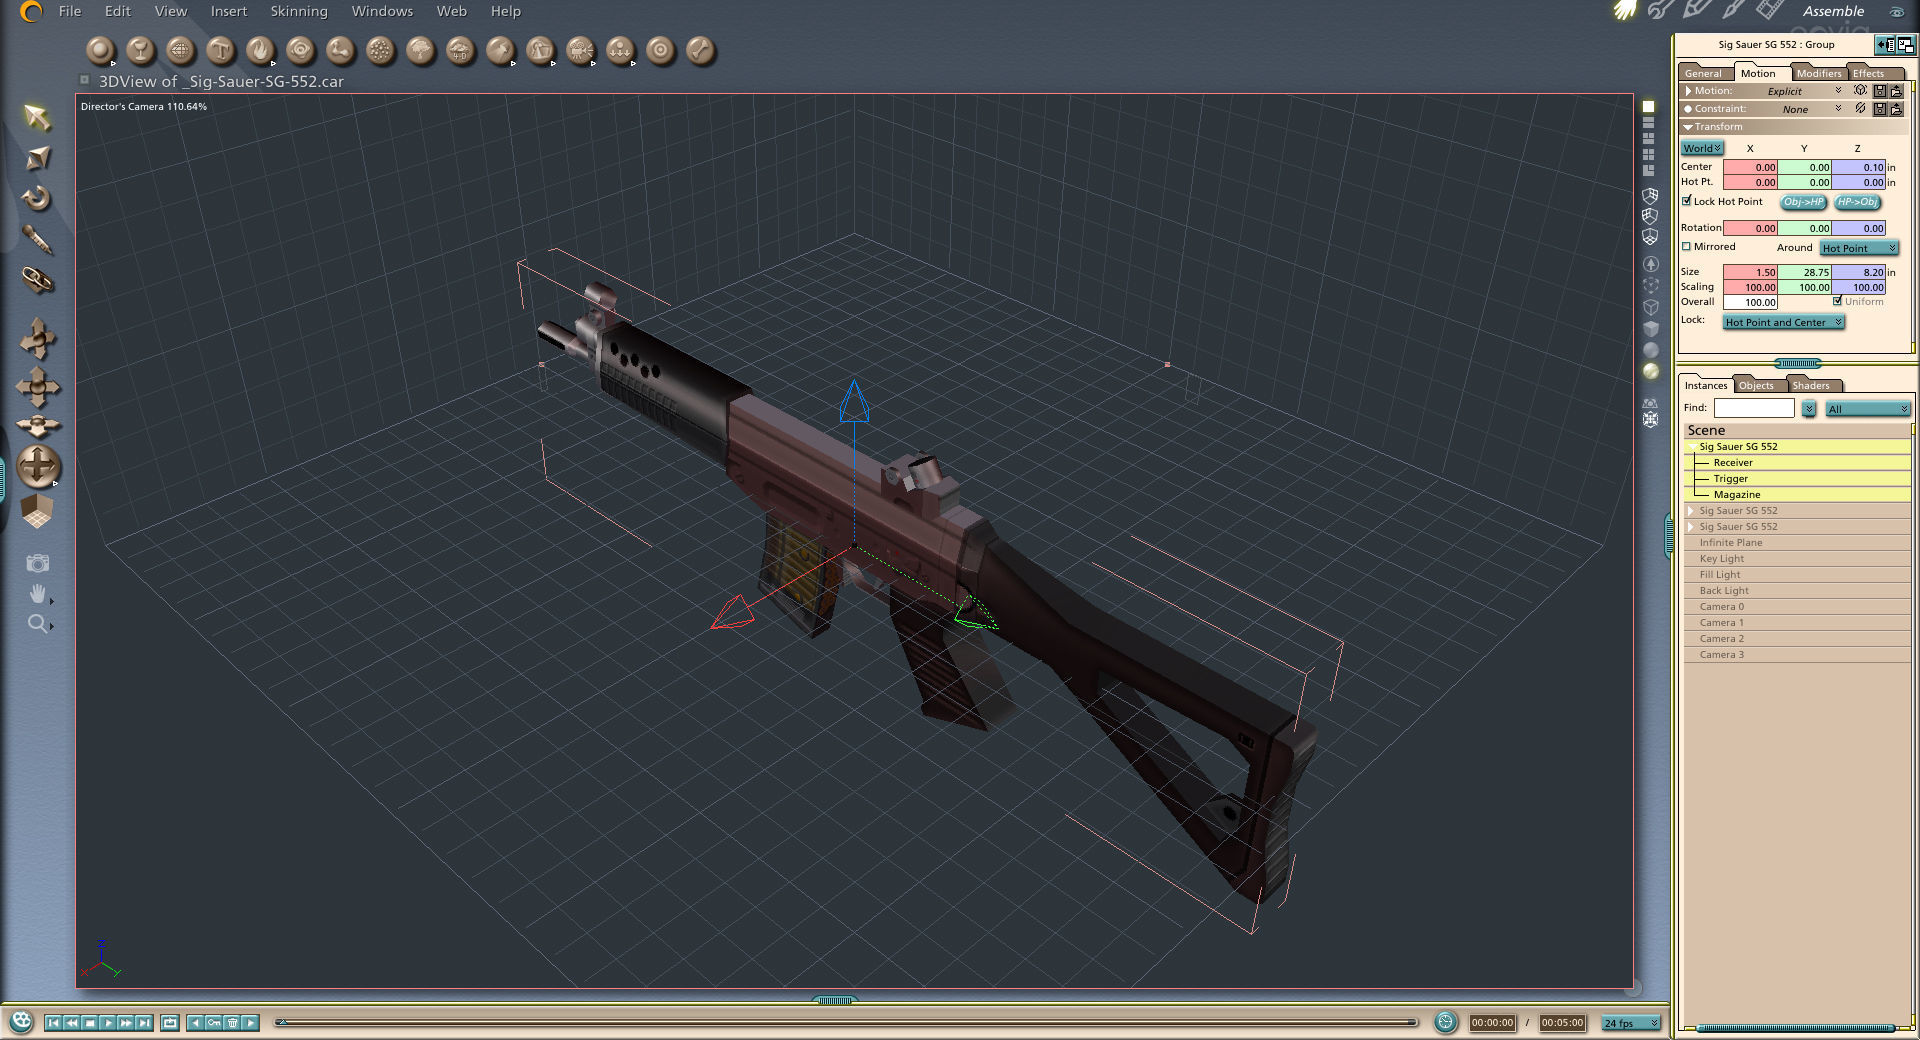Select the rotate tool in left toolbar
The image size is (1920, 1040).
[37, 198]
